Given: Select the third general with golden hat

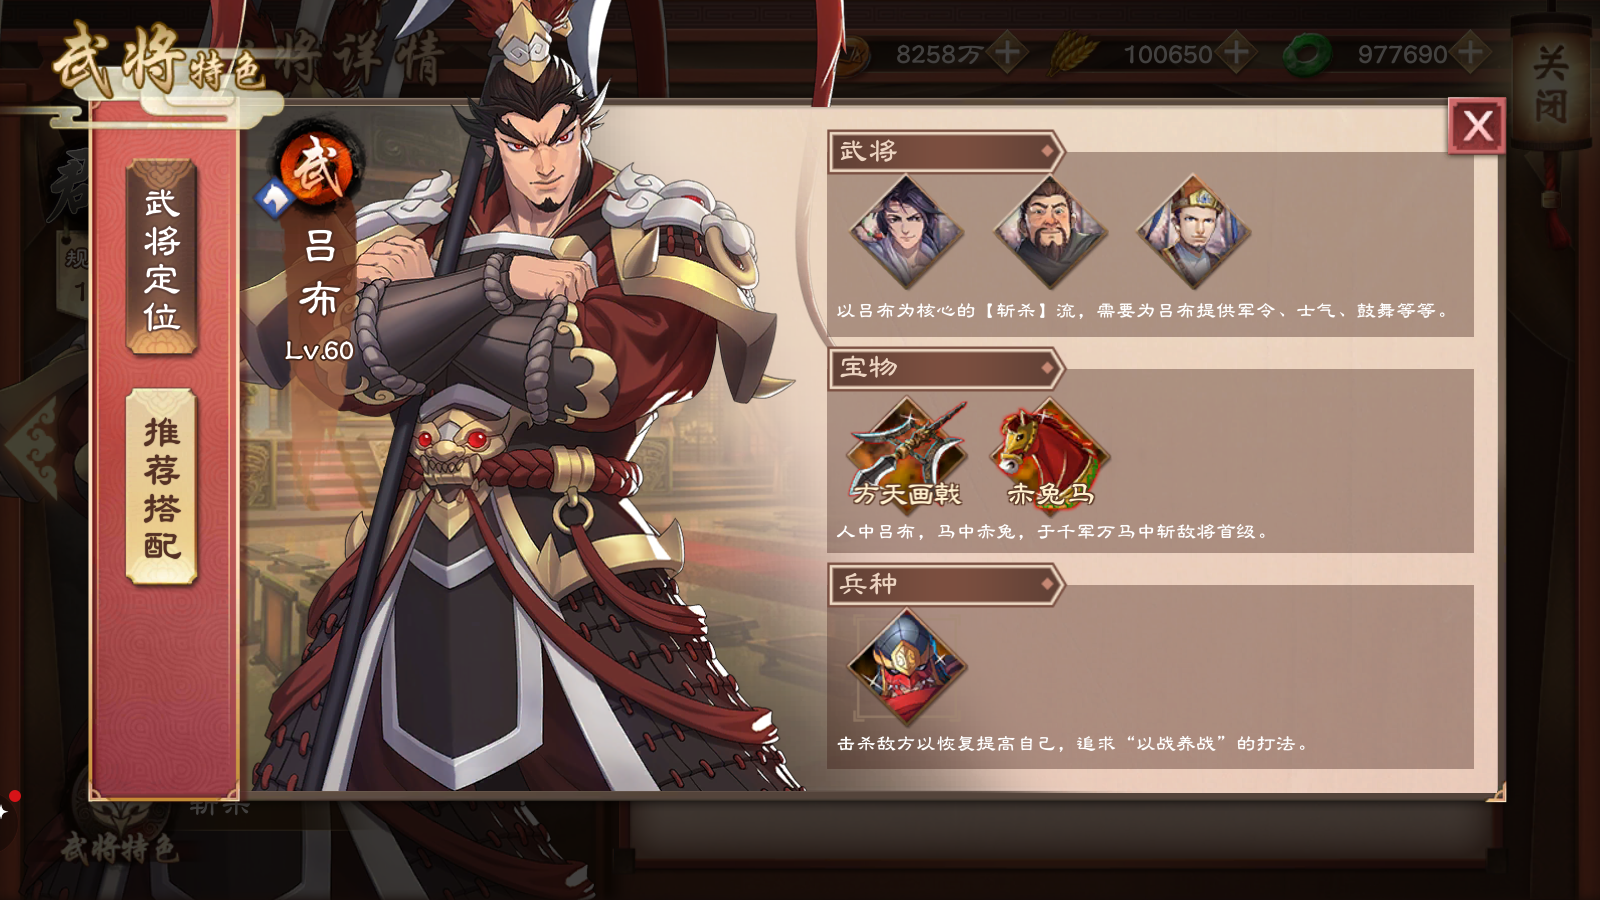Looking at the screenshot, I should [x=1193, y=232].
